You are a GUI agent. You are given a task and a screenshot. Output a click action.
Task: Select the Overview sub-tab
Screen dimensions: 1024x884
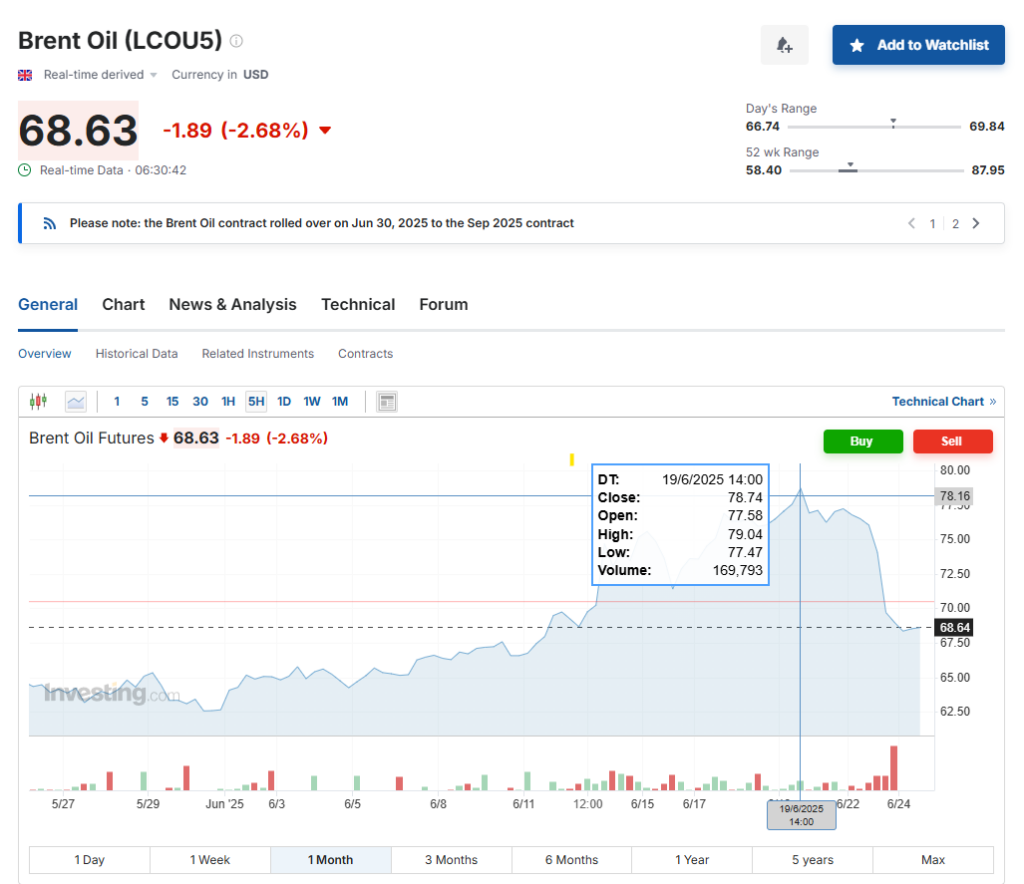tap(44, 353)
